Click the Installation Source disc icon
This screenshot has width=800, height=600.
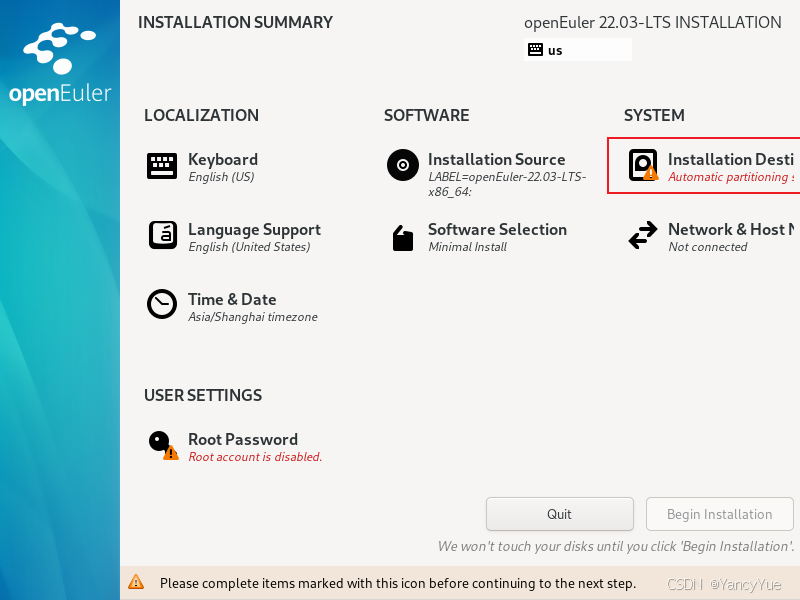click(x=402, y=165)
